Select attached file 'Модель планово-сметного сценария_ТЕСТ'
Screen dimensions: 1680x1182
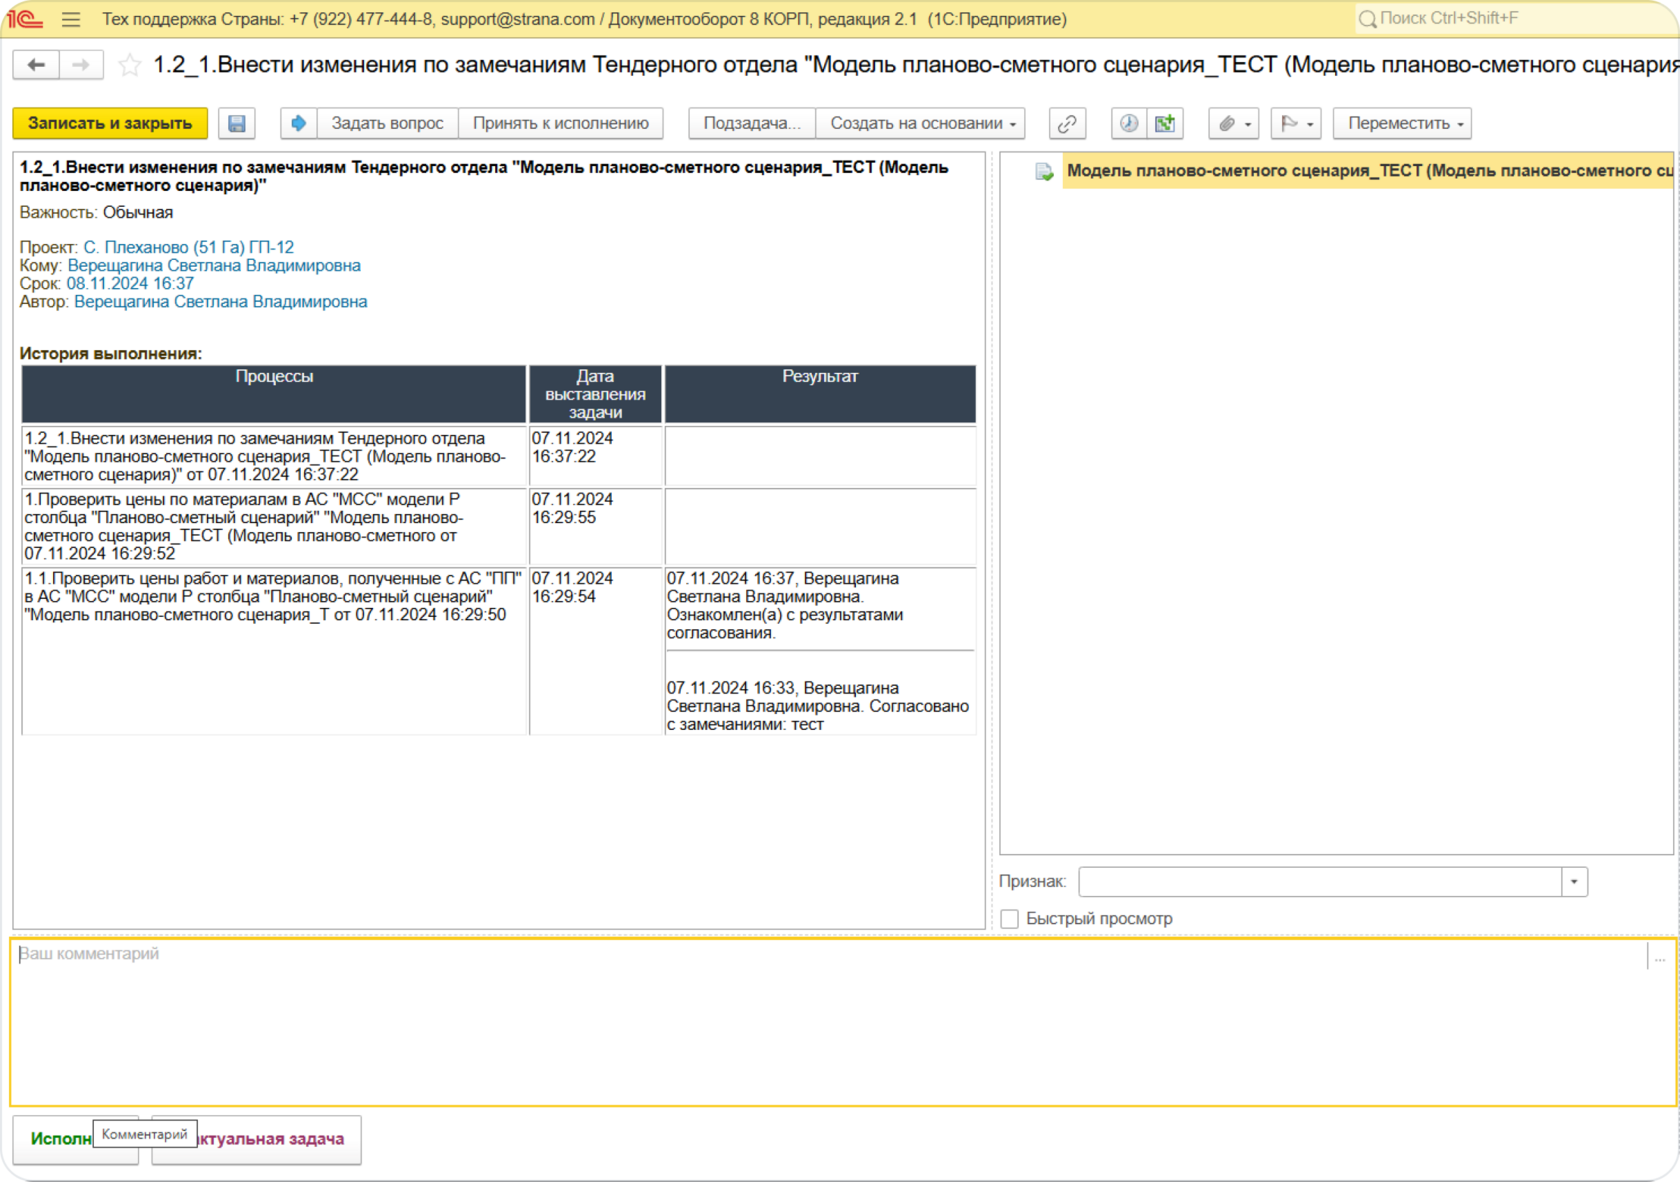[x=1368, y=171]
